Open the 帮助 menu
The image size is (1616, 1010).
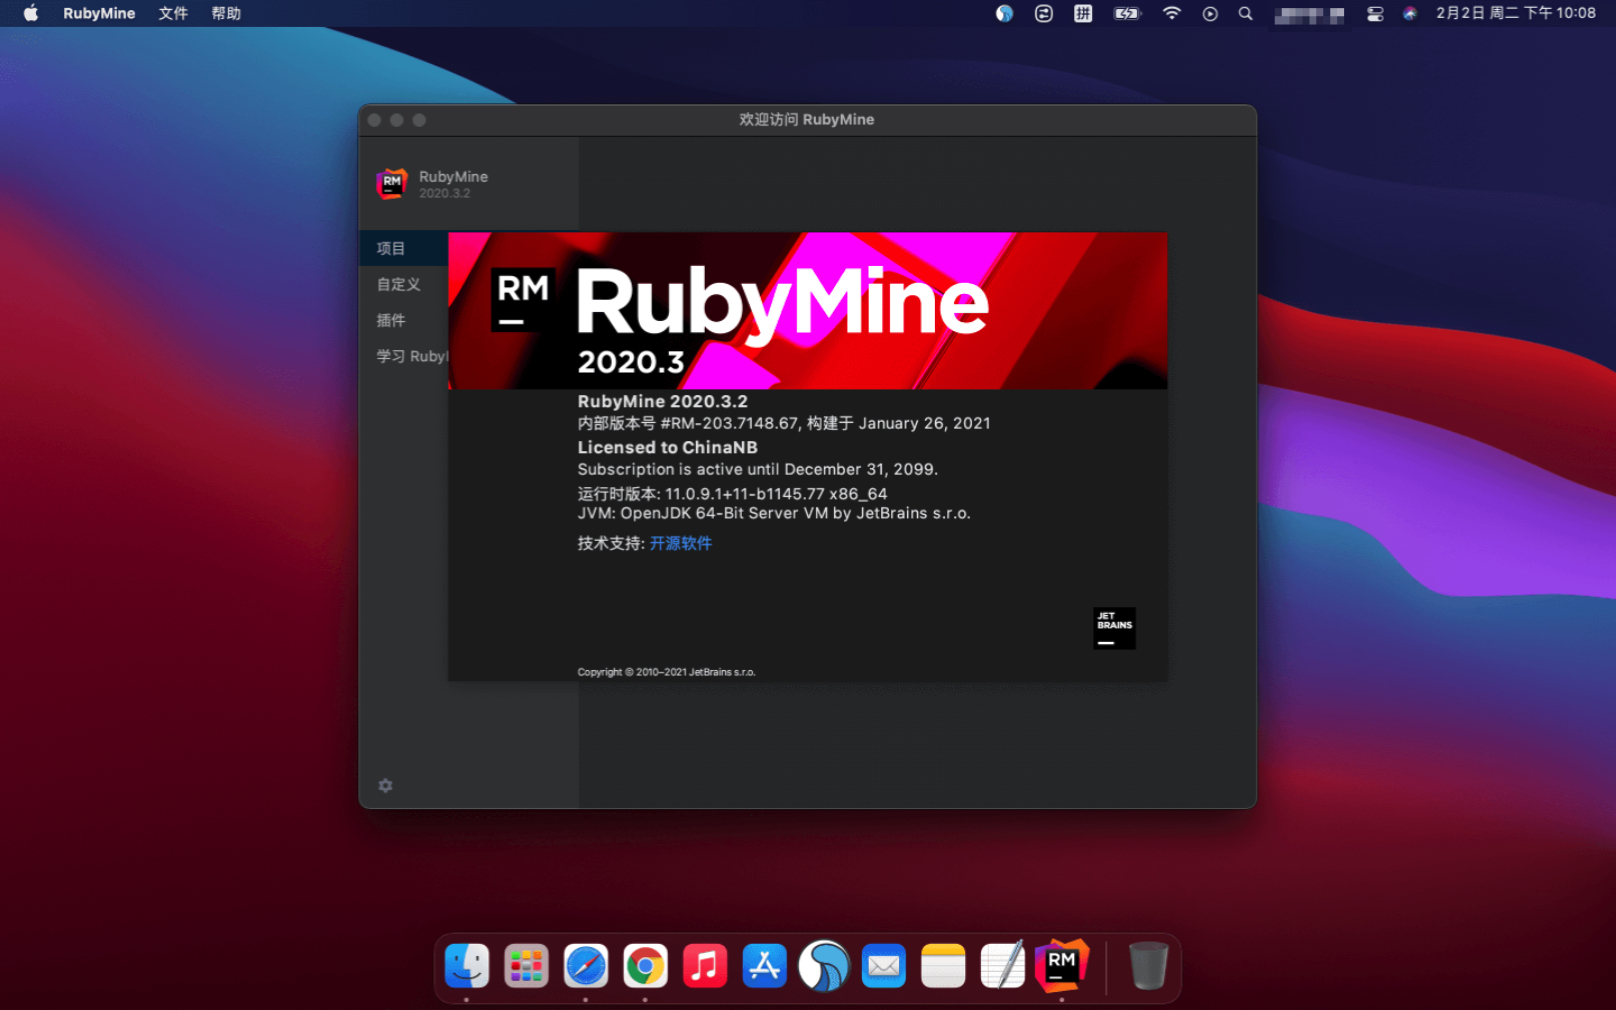pos(226,13)
